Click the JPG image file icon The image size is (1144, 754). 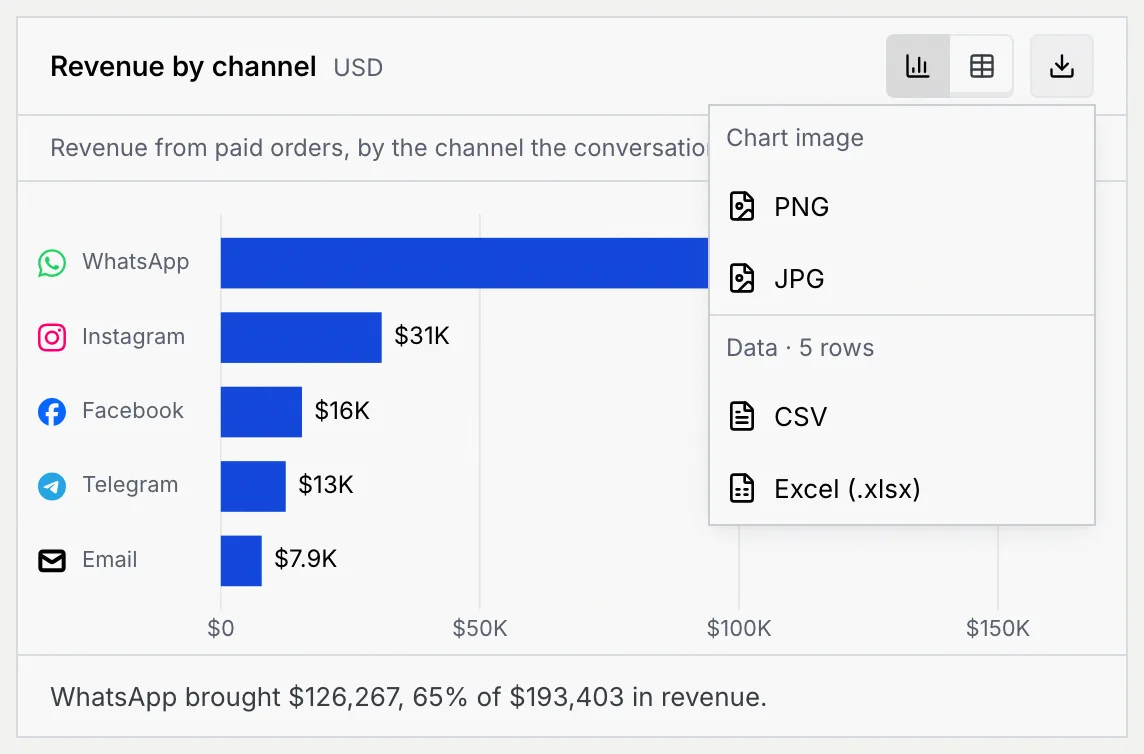coord(742,279)
